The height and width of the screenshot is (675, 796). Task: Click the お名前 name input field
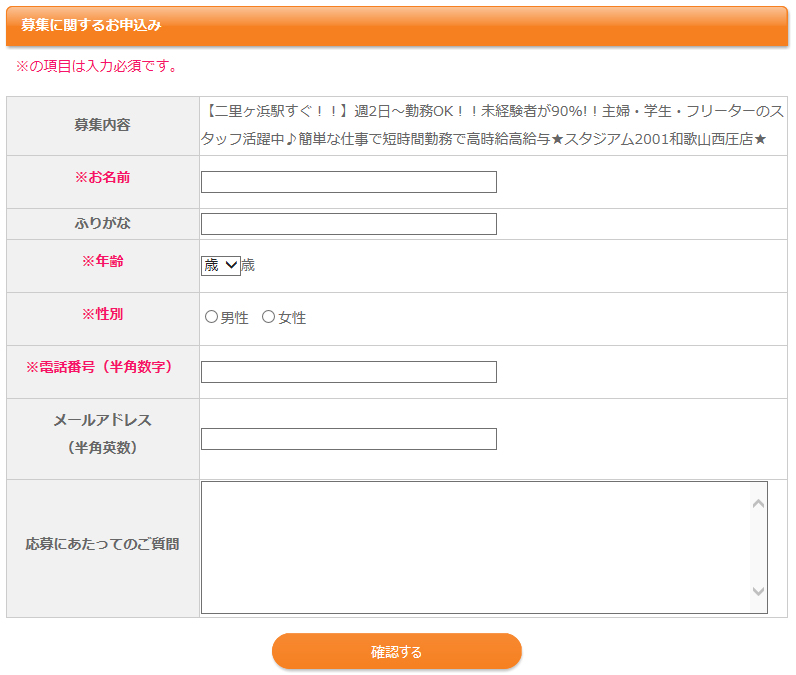click(349, 182)
